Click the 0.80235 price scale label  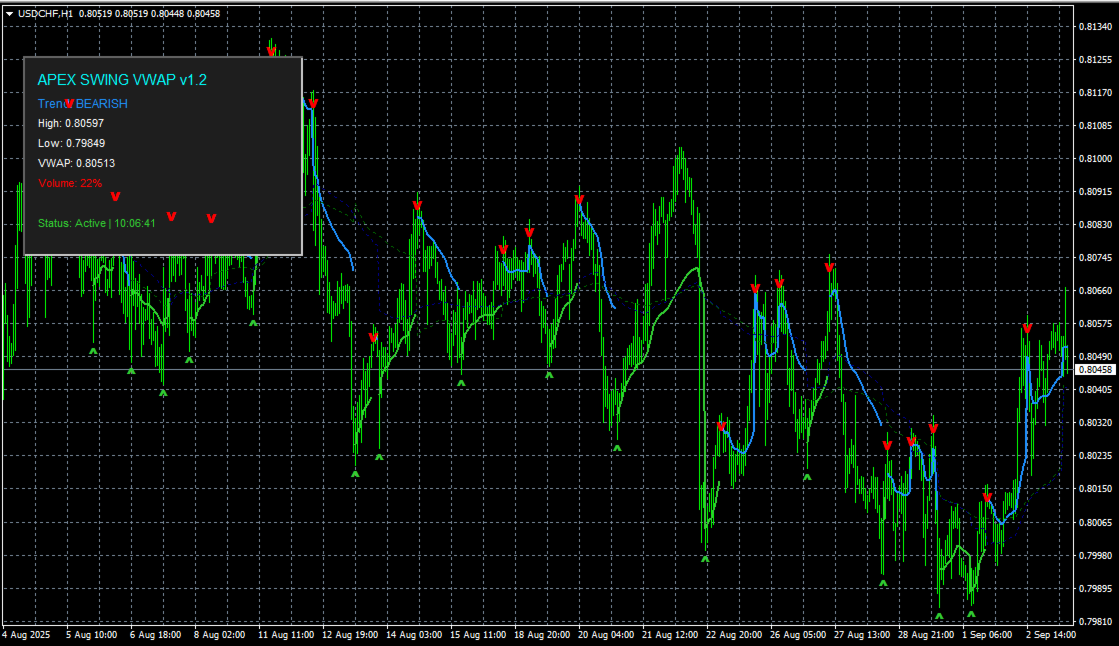tap(1095, 455)
